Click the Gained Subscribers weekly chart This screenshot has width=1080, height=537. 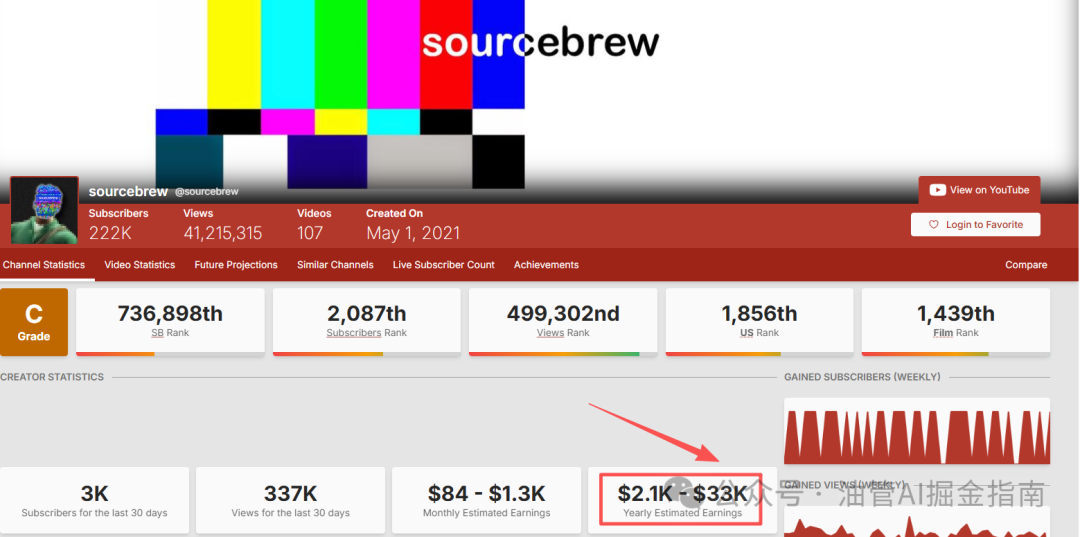(x=917, y=431)
